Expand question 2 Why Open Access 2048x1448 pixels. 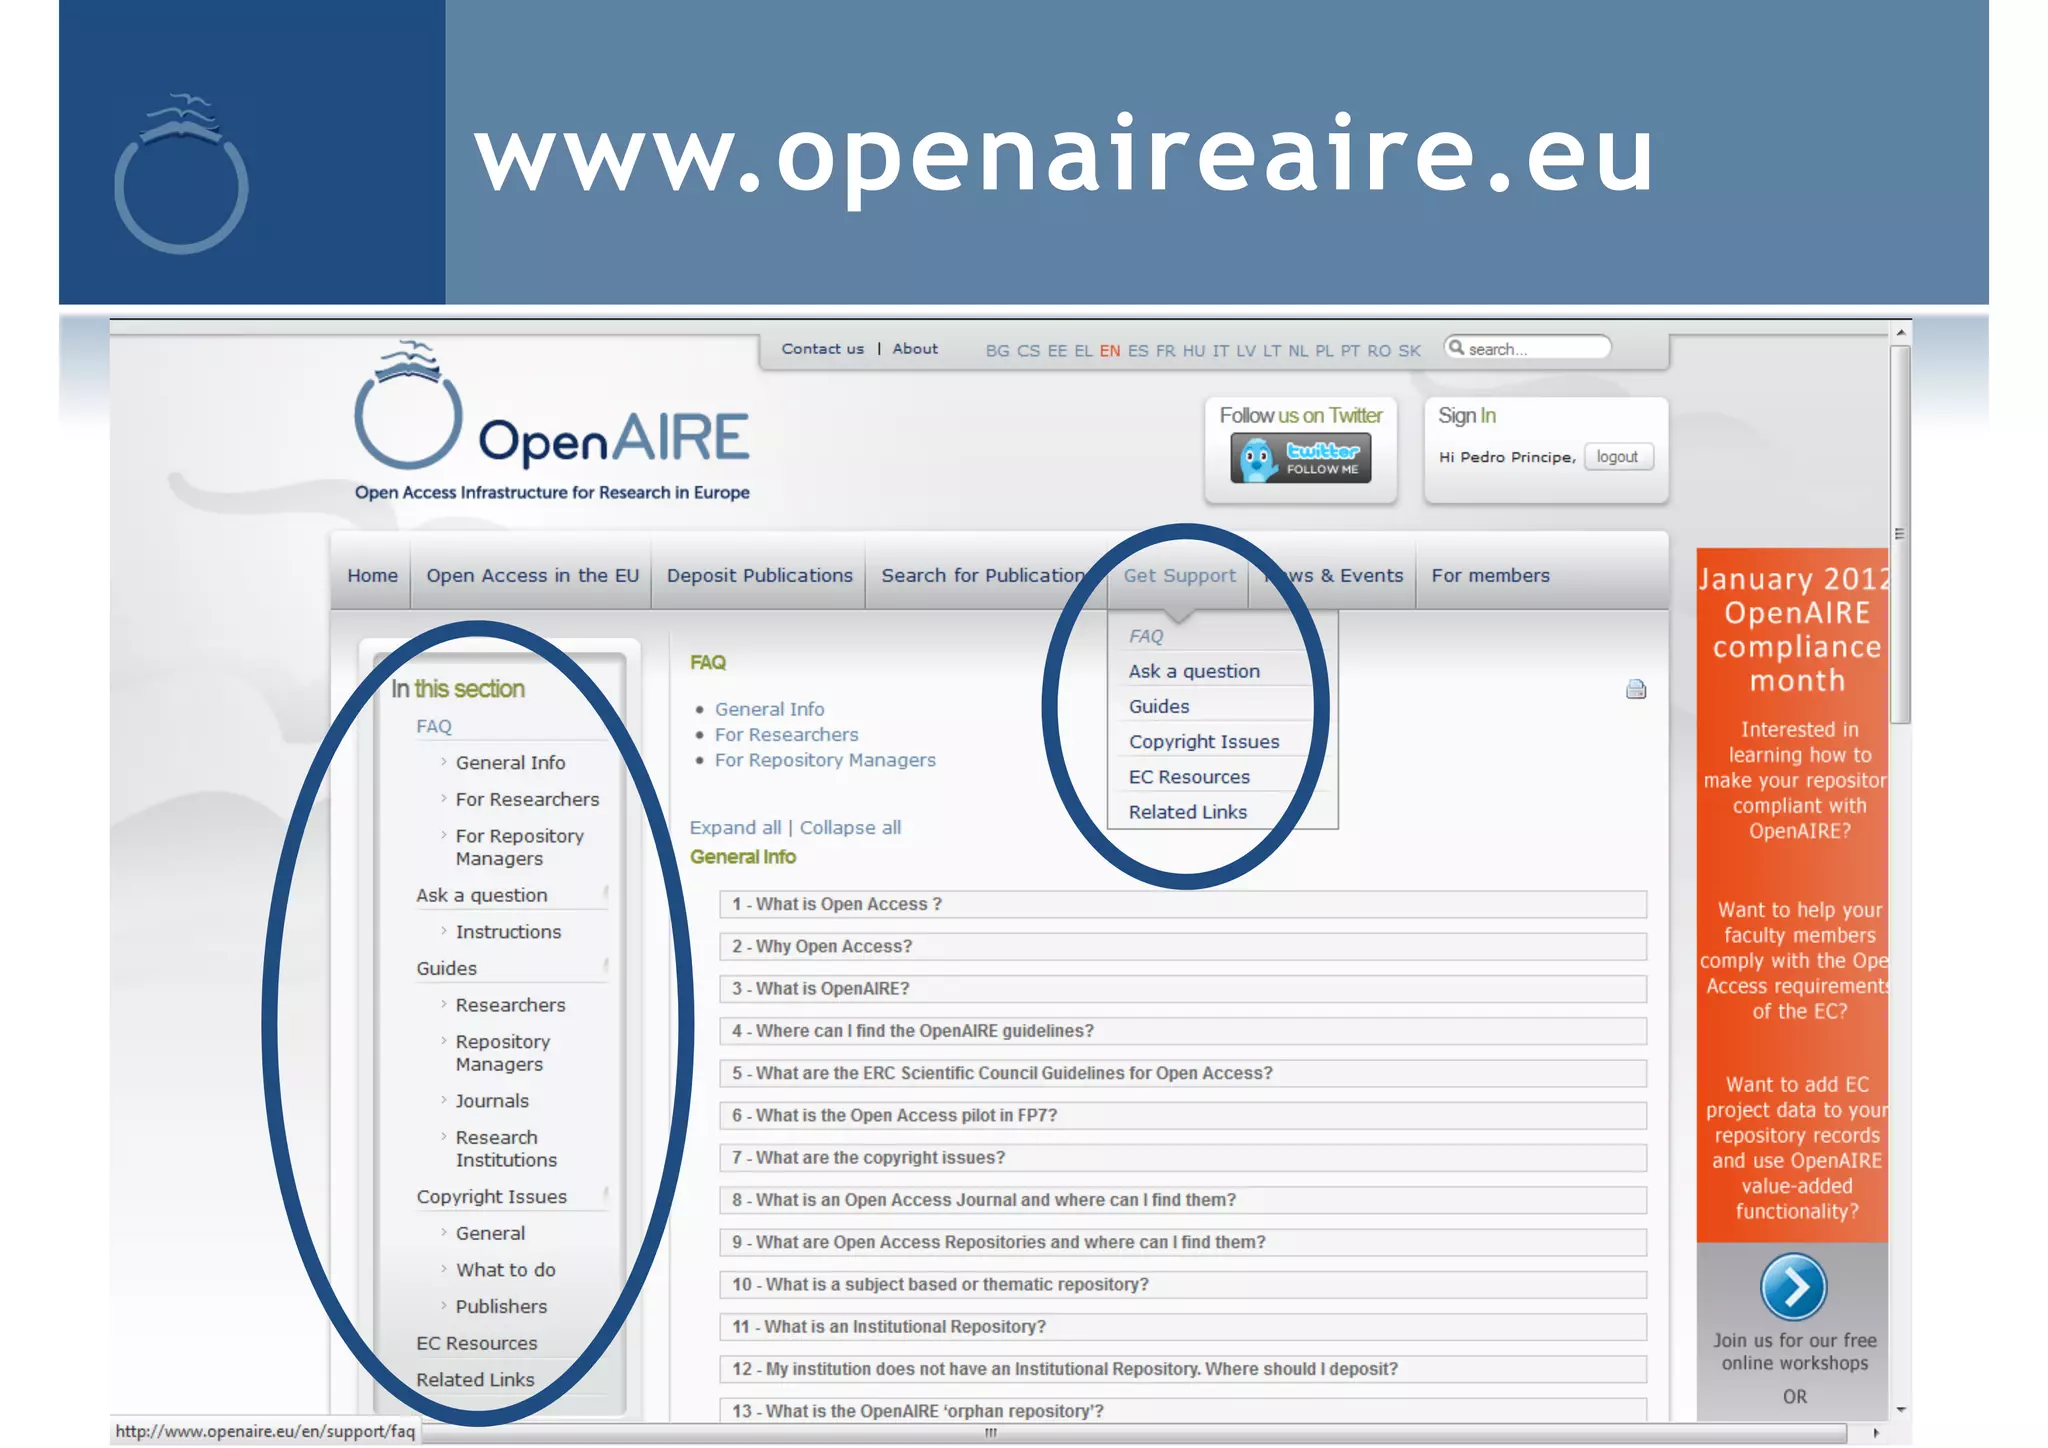tap(1183, 946)
